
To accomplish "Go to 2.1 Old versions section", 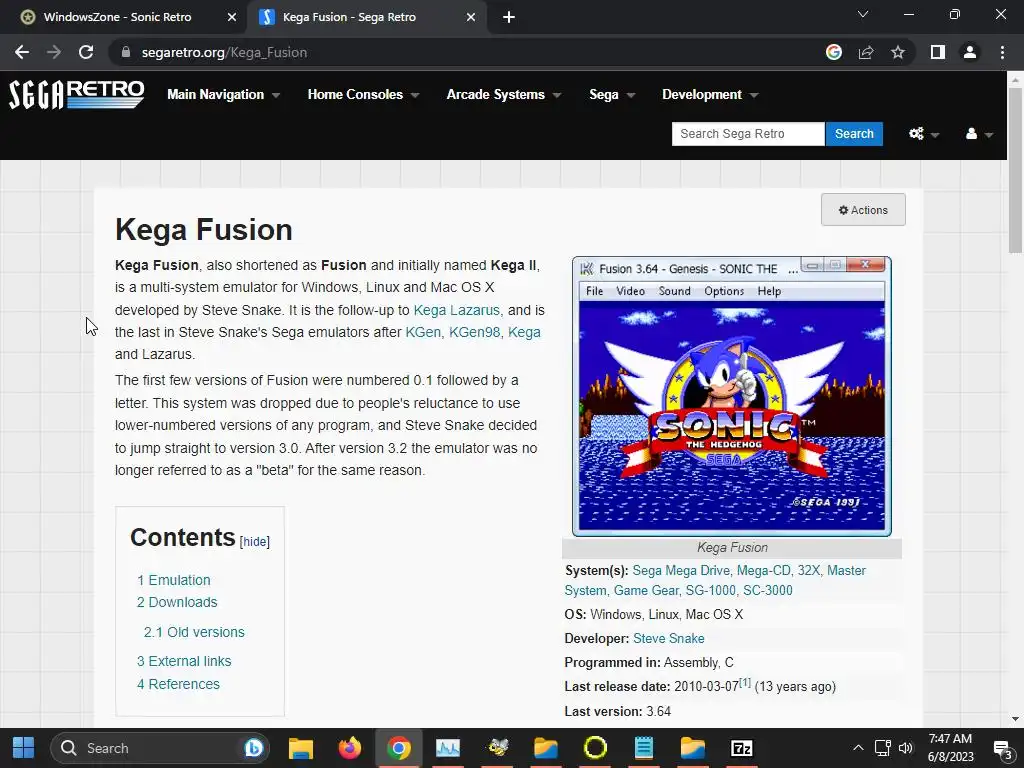I will tap(194, 632).
